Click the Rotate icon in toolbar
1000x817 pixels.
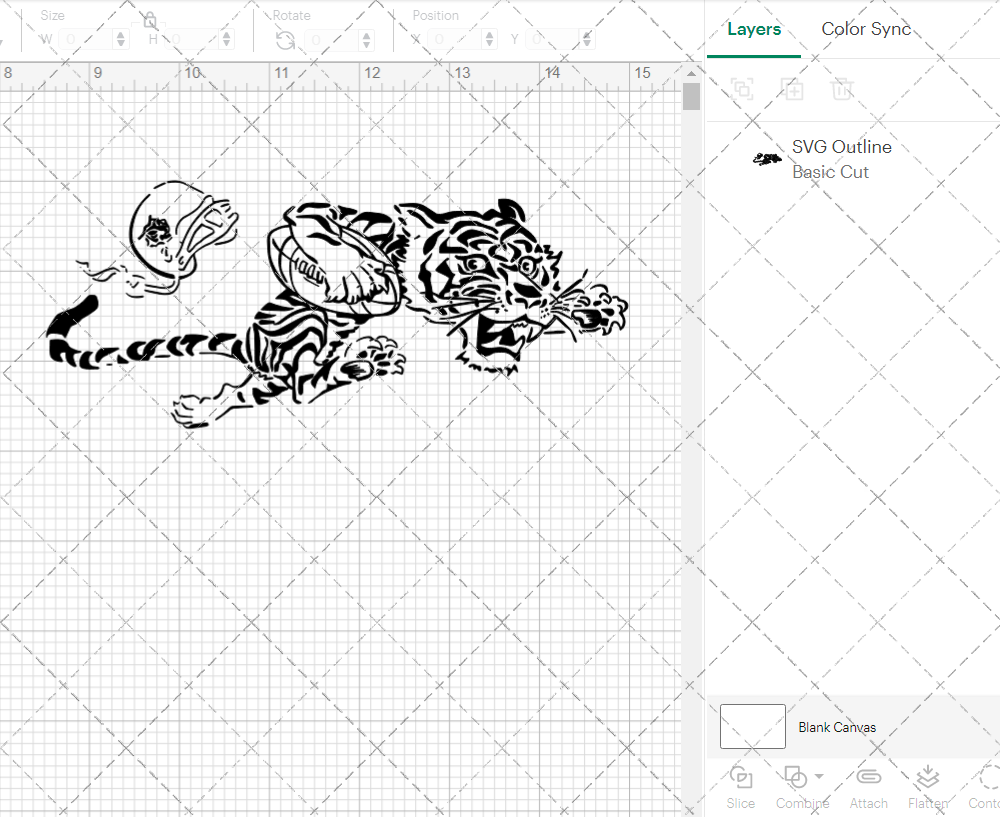pyautogui.click(x=285, y=40)
